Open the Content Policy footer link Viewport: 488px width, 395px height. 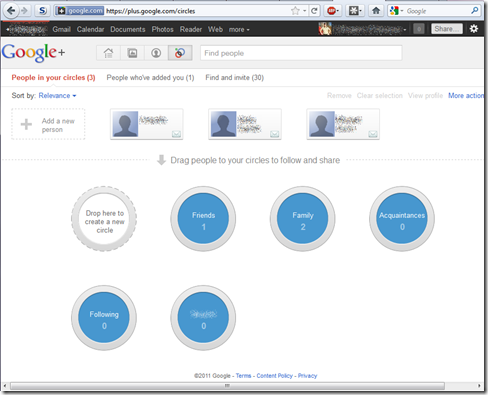click(x=274, y=376)
